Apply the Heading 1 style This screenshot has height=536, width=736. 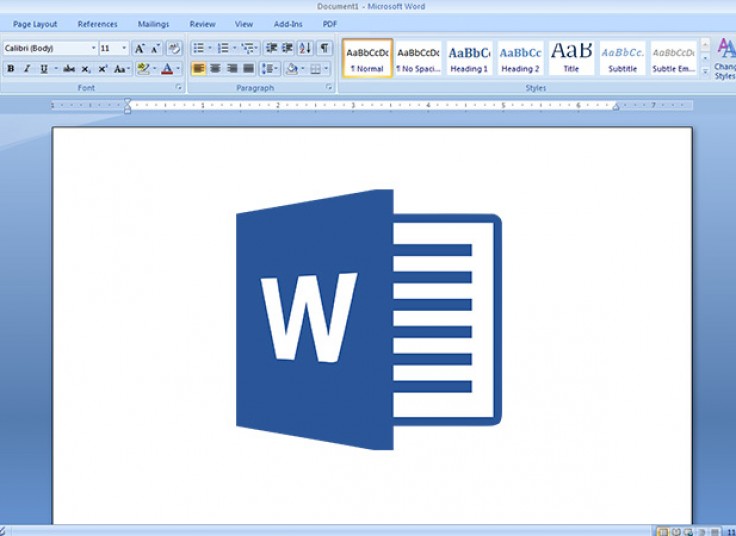click(x=469, y=58)
